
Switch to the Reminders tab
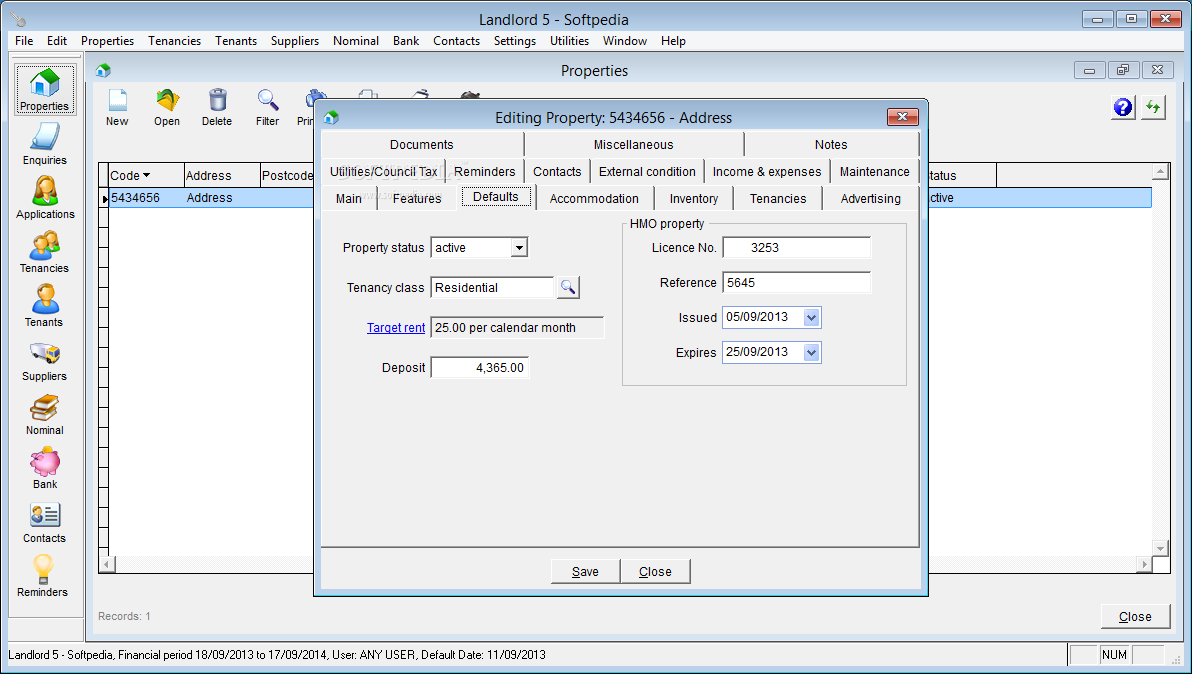[485, 172]
